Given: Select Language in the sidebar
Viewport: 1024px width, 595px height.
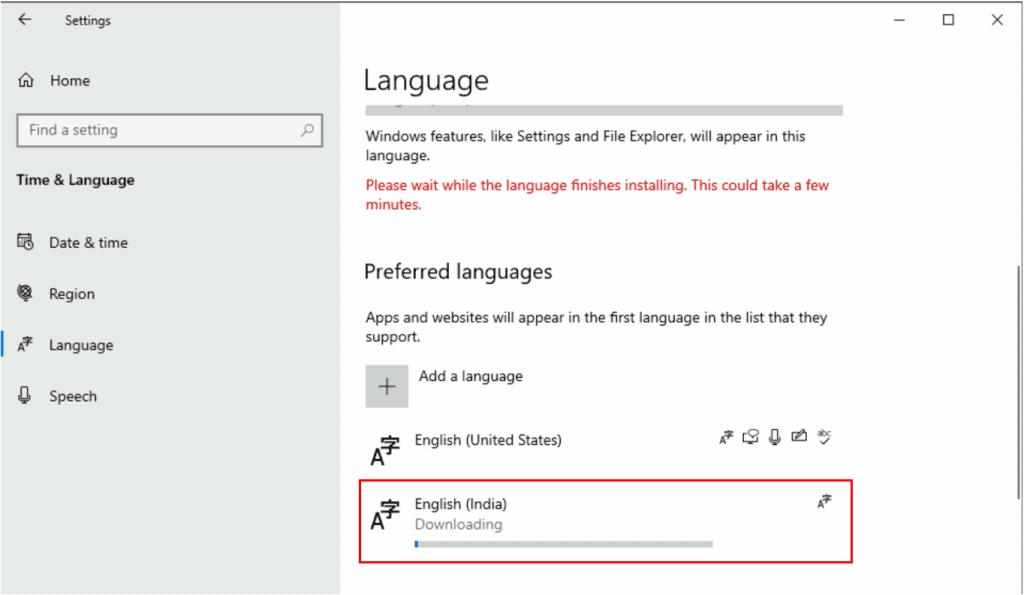Looking at the screenshot, I should (81, 345).
